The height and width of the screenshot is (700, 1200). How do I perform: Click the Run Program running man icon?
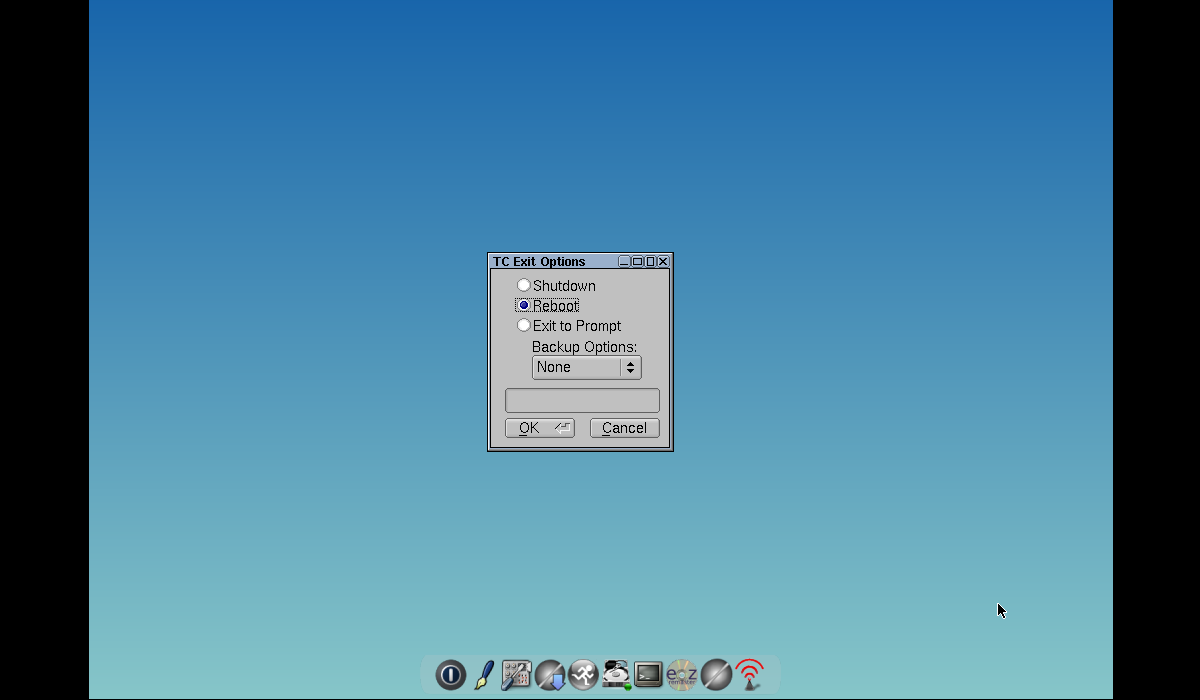point(583,675)
